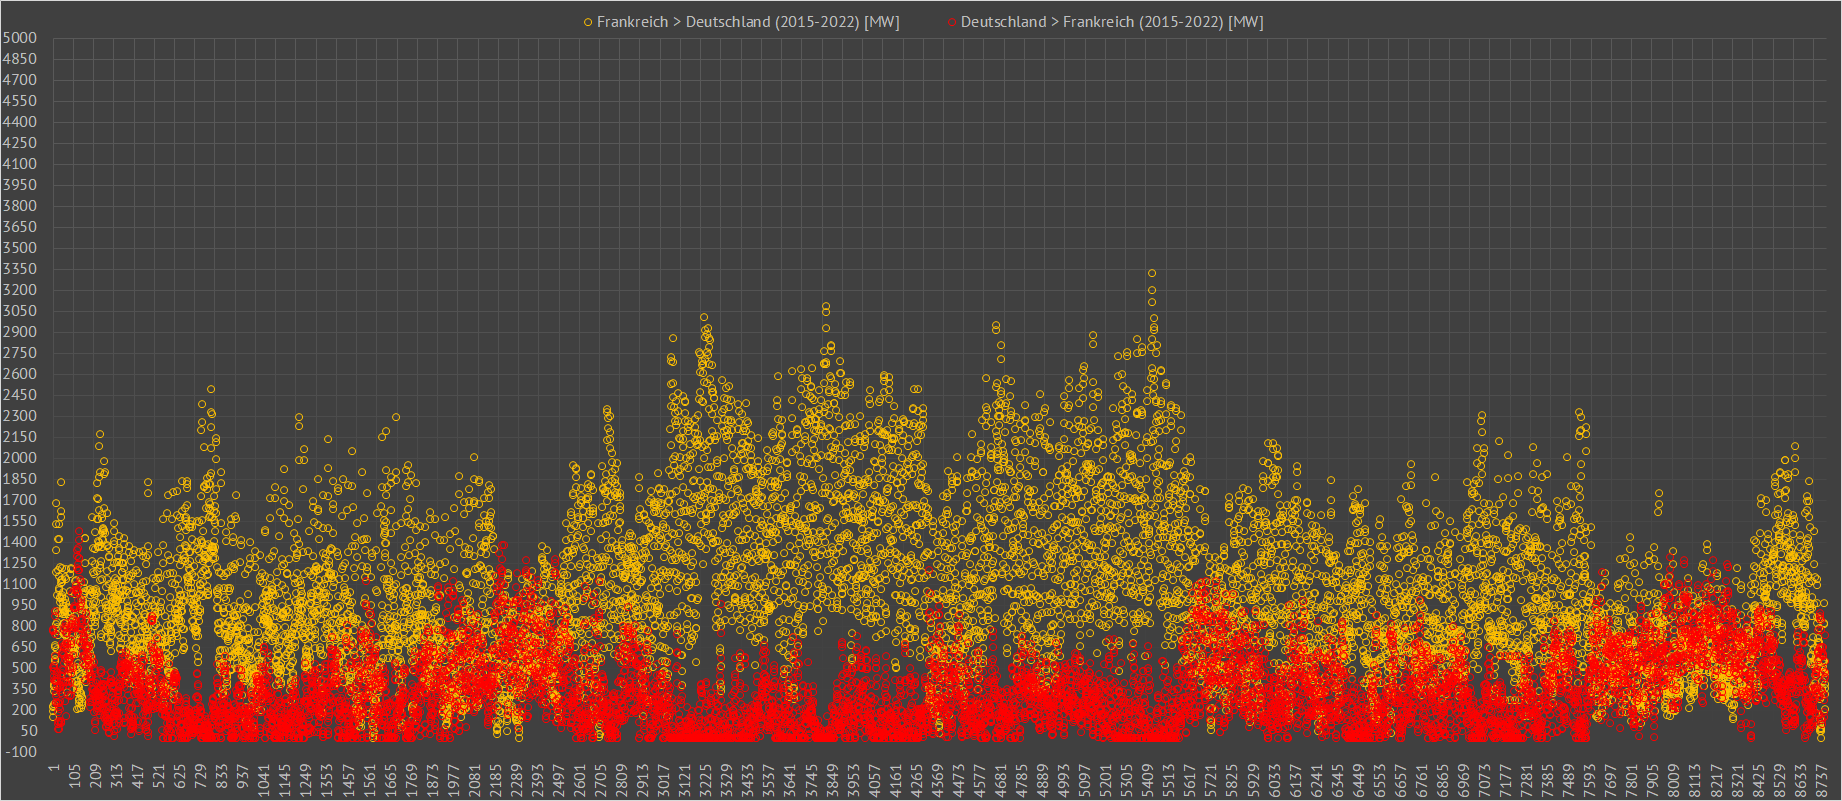Select the 4369 tick on the x-axis
The width and height of the screenshot is (1842, 801).
tap(937, 775)
